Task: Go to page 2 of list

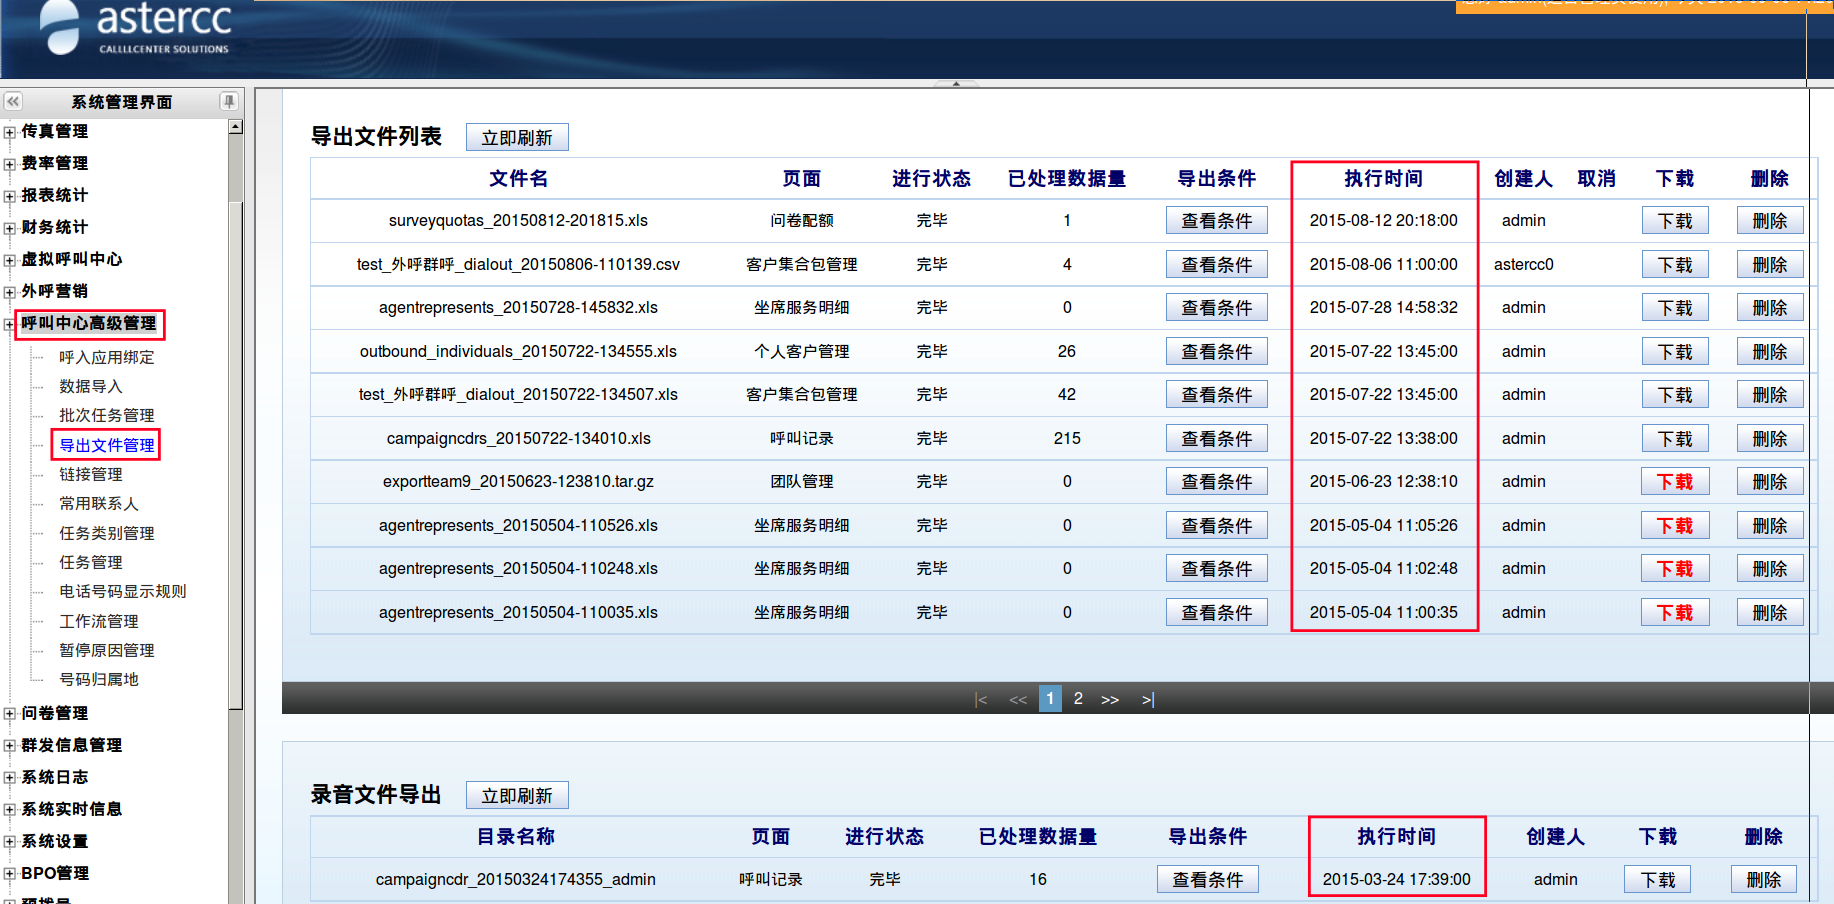Action: click(x=1078, y=699)
